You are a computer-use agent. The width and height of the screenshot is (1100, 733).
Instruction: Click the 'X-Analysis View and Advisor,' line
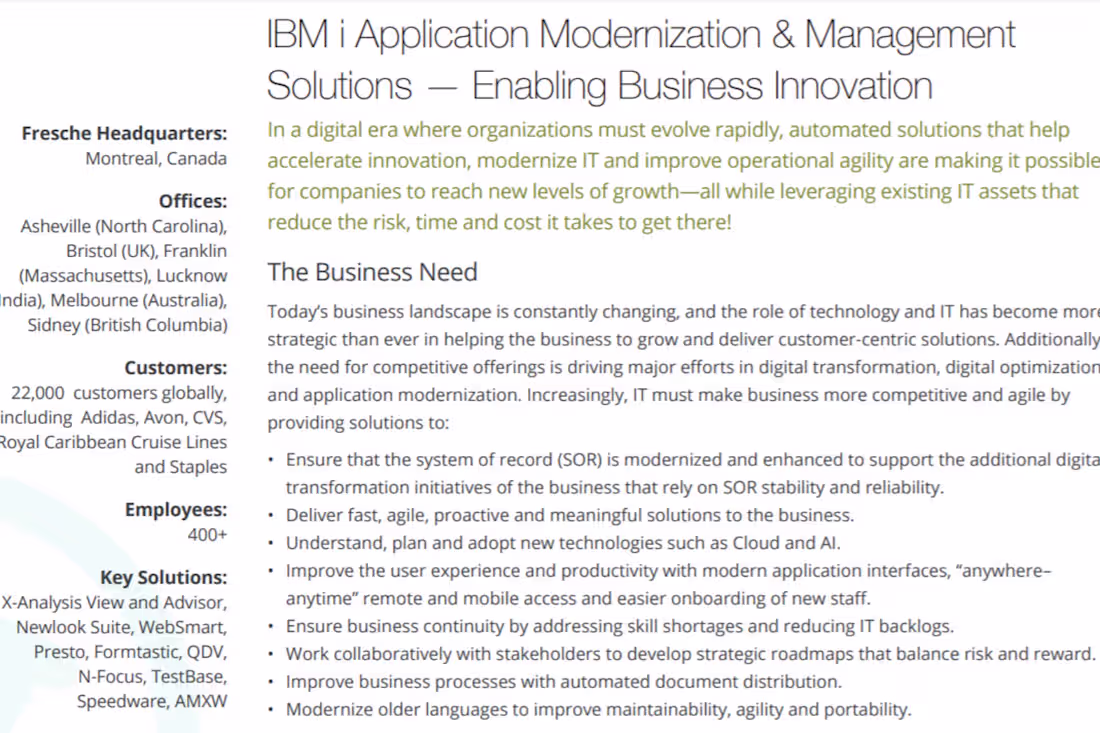point(114,603)
